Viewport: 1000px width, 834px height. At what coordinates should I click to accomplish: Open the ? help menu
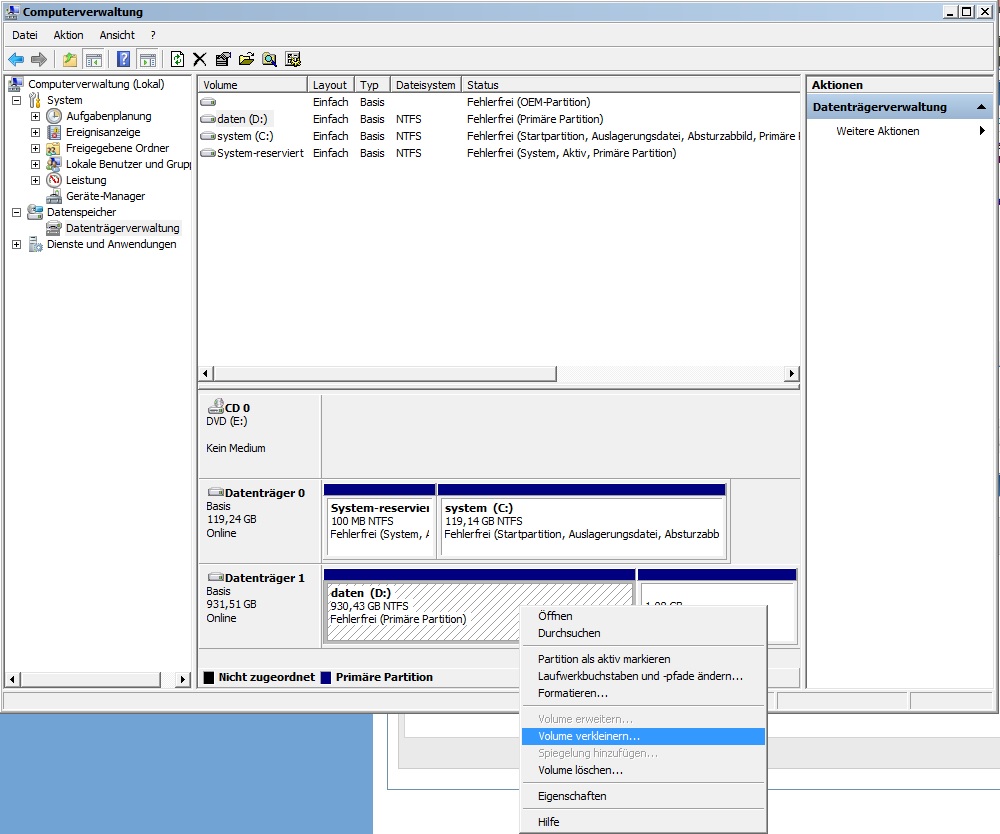point(153,35)
